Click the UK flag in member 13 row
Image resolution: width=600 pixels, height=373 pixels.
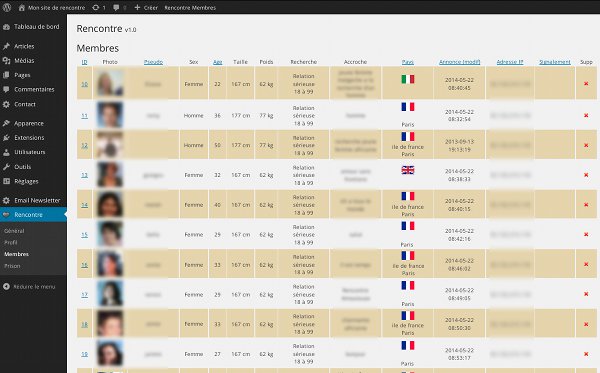(x=408, y=170)
